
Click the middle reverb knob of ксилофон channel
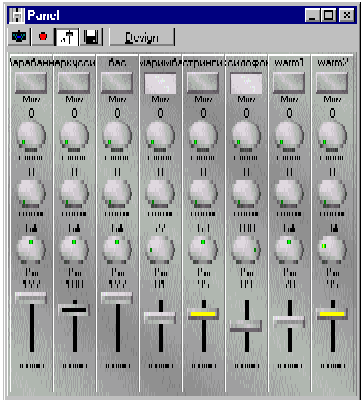point(246,193)
